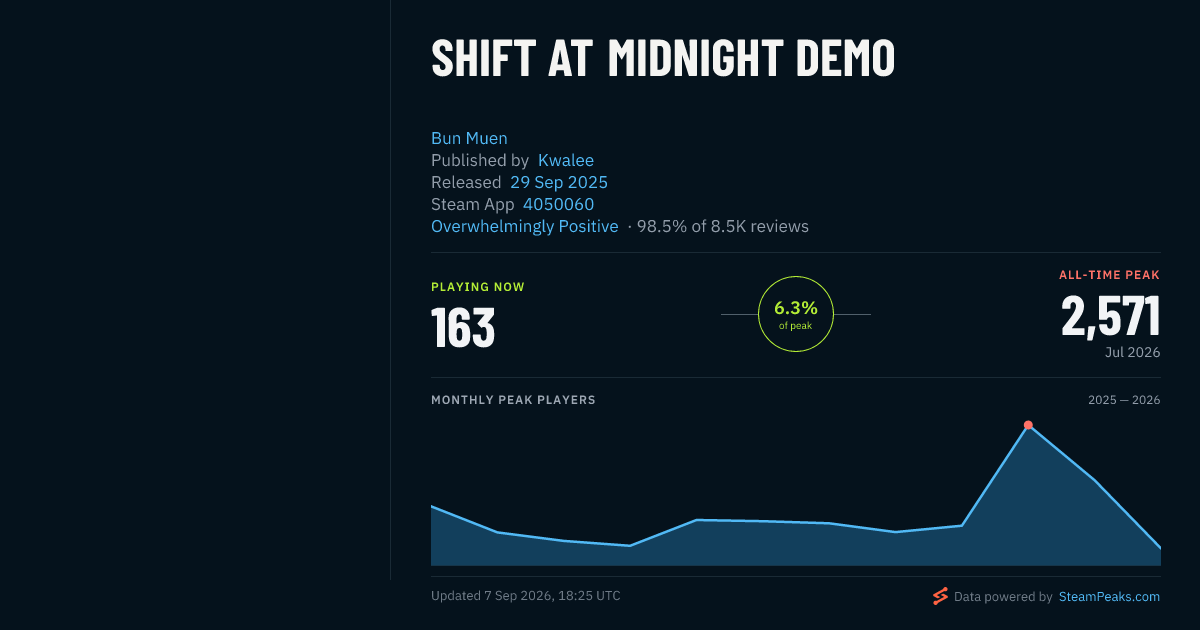Open Steam App 4050060 link
This screenshot has height=630, width=1200.
point(558,204)
